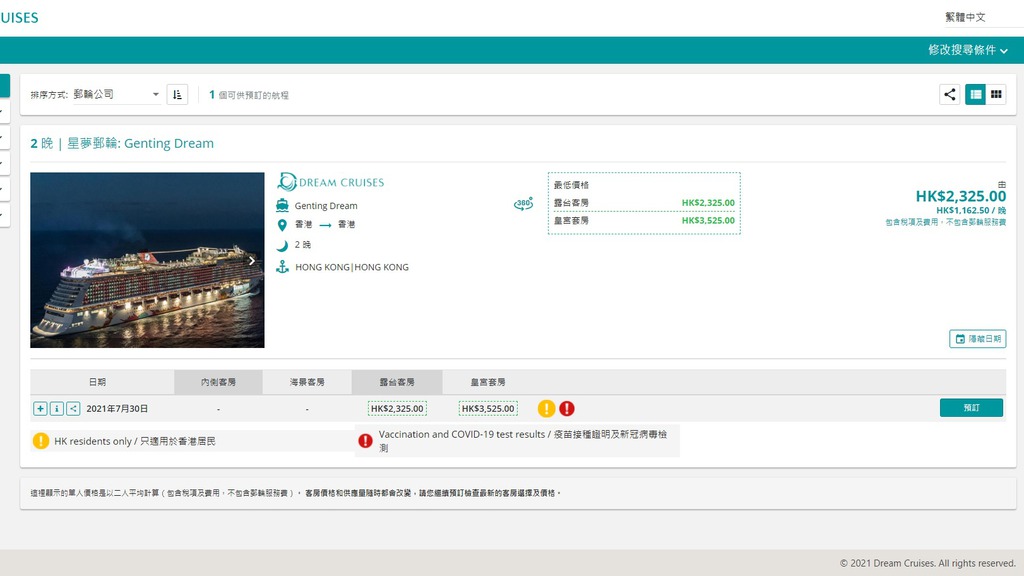The image size is (1024, 576).
Task: Select the 海景客房 cabin column header
Action: pos(307,382)
